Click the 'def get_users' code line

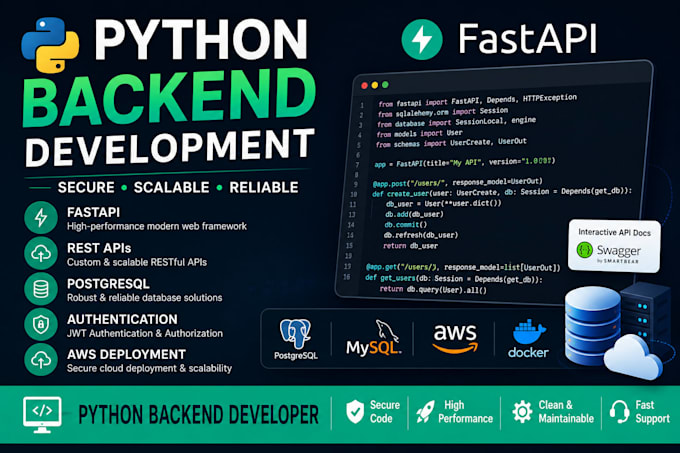tap(454, 279)
